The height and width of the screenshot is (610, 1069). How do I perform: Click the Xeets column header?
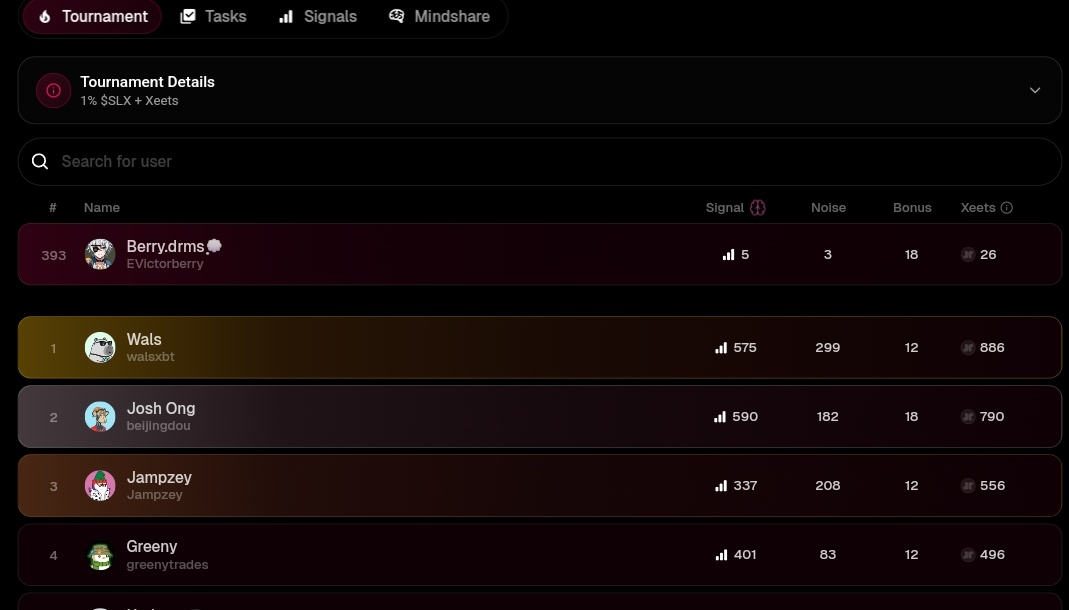point(978,208)
